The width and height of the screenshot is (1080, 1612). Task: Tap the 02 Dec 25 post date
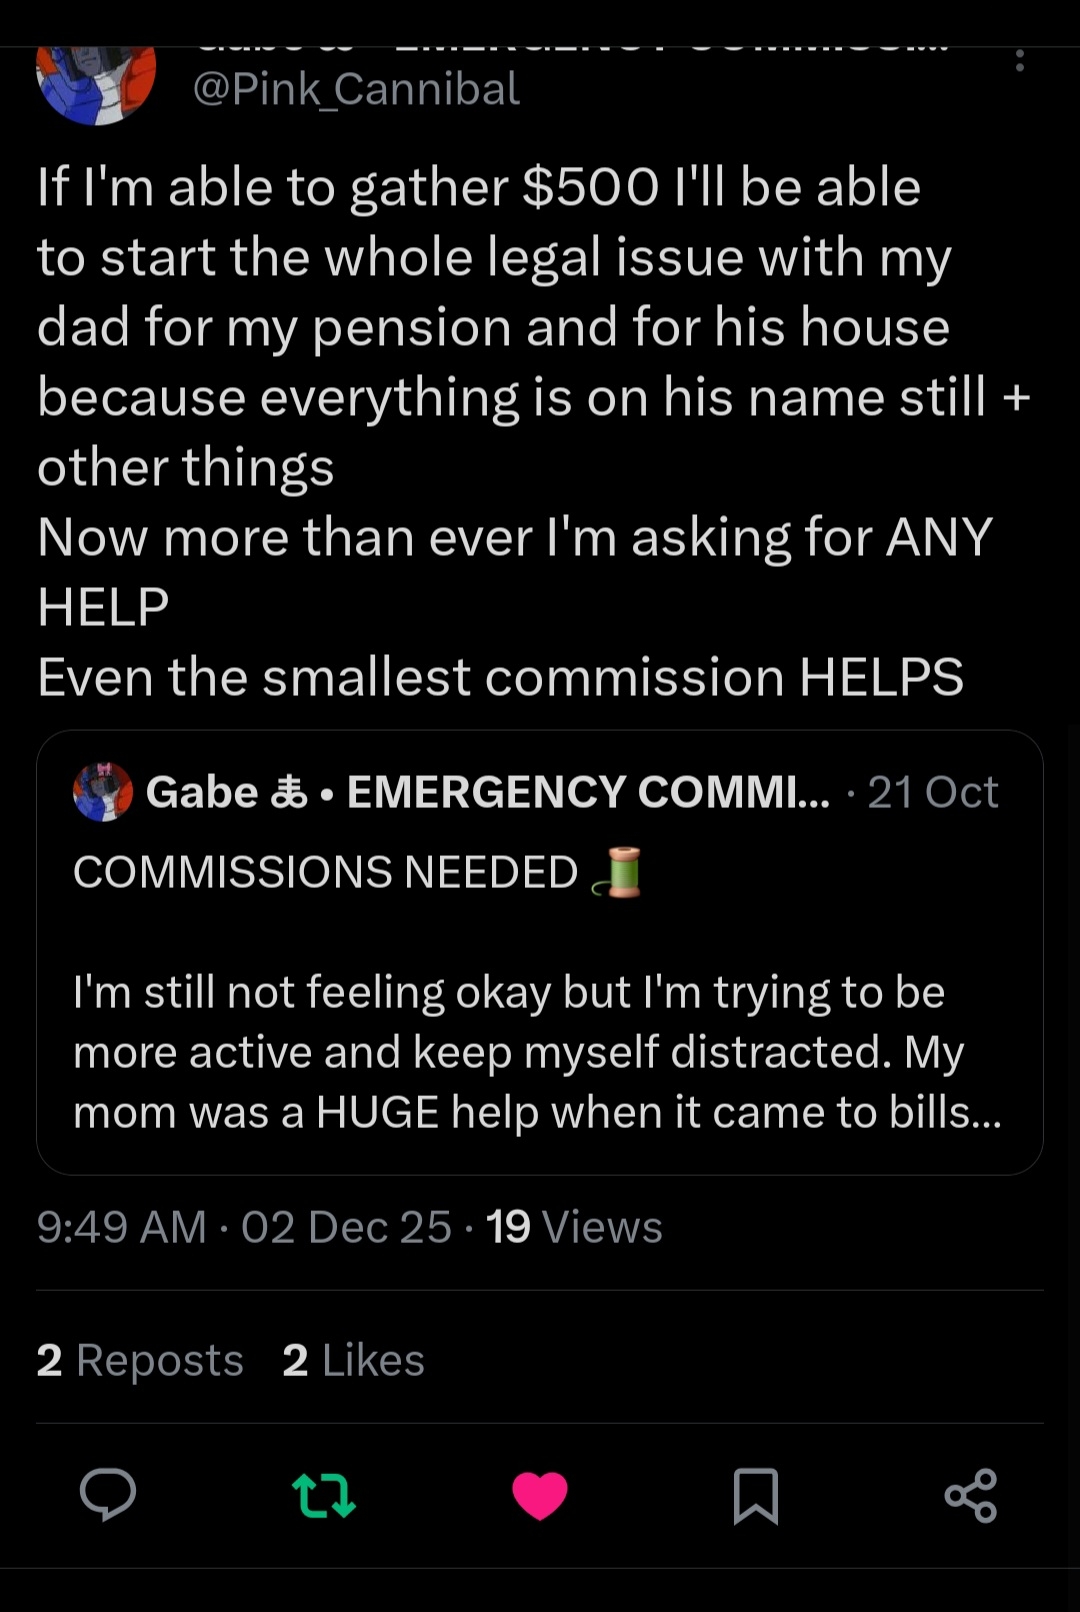[346, 1227]
